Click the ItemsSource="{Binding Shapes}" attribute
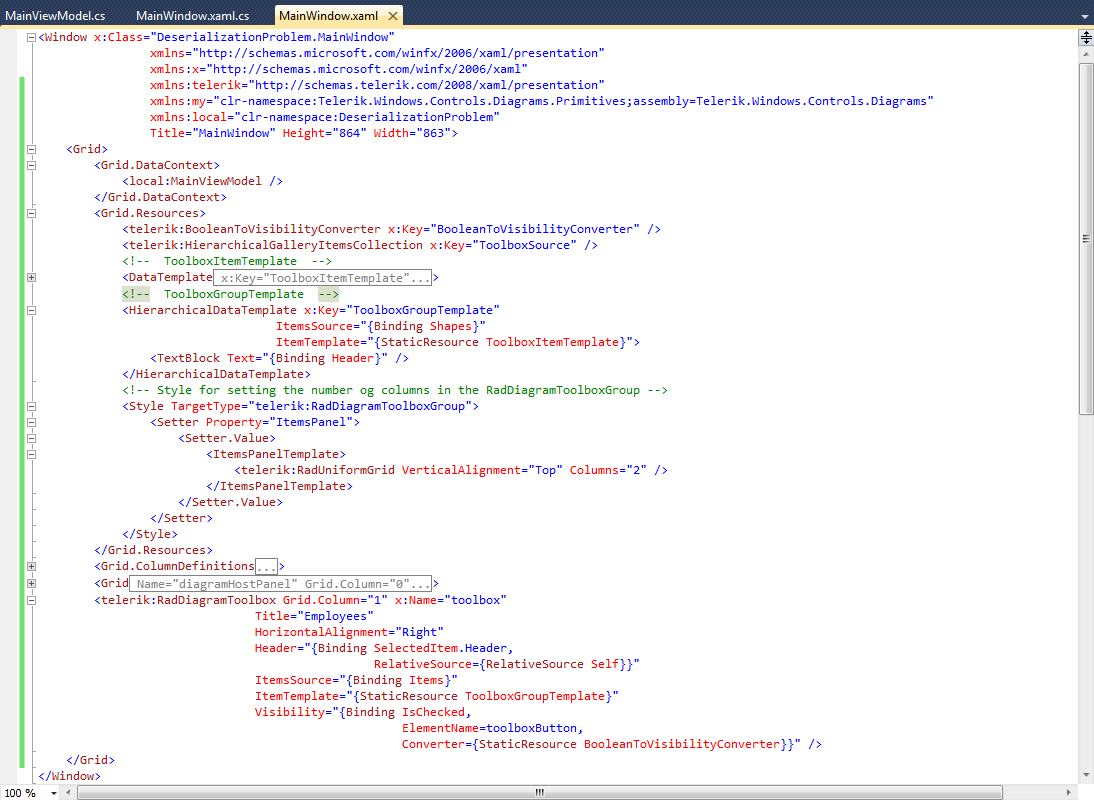The image size is (1094, 800). point(380,326)
